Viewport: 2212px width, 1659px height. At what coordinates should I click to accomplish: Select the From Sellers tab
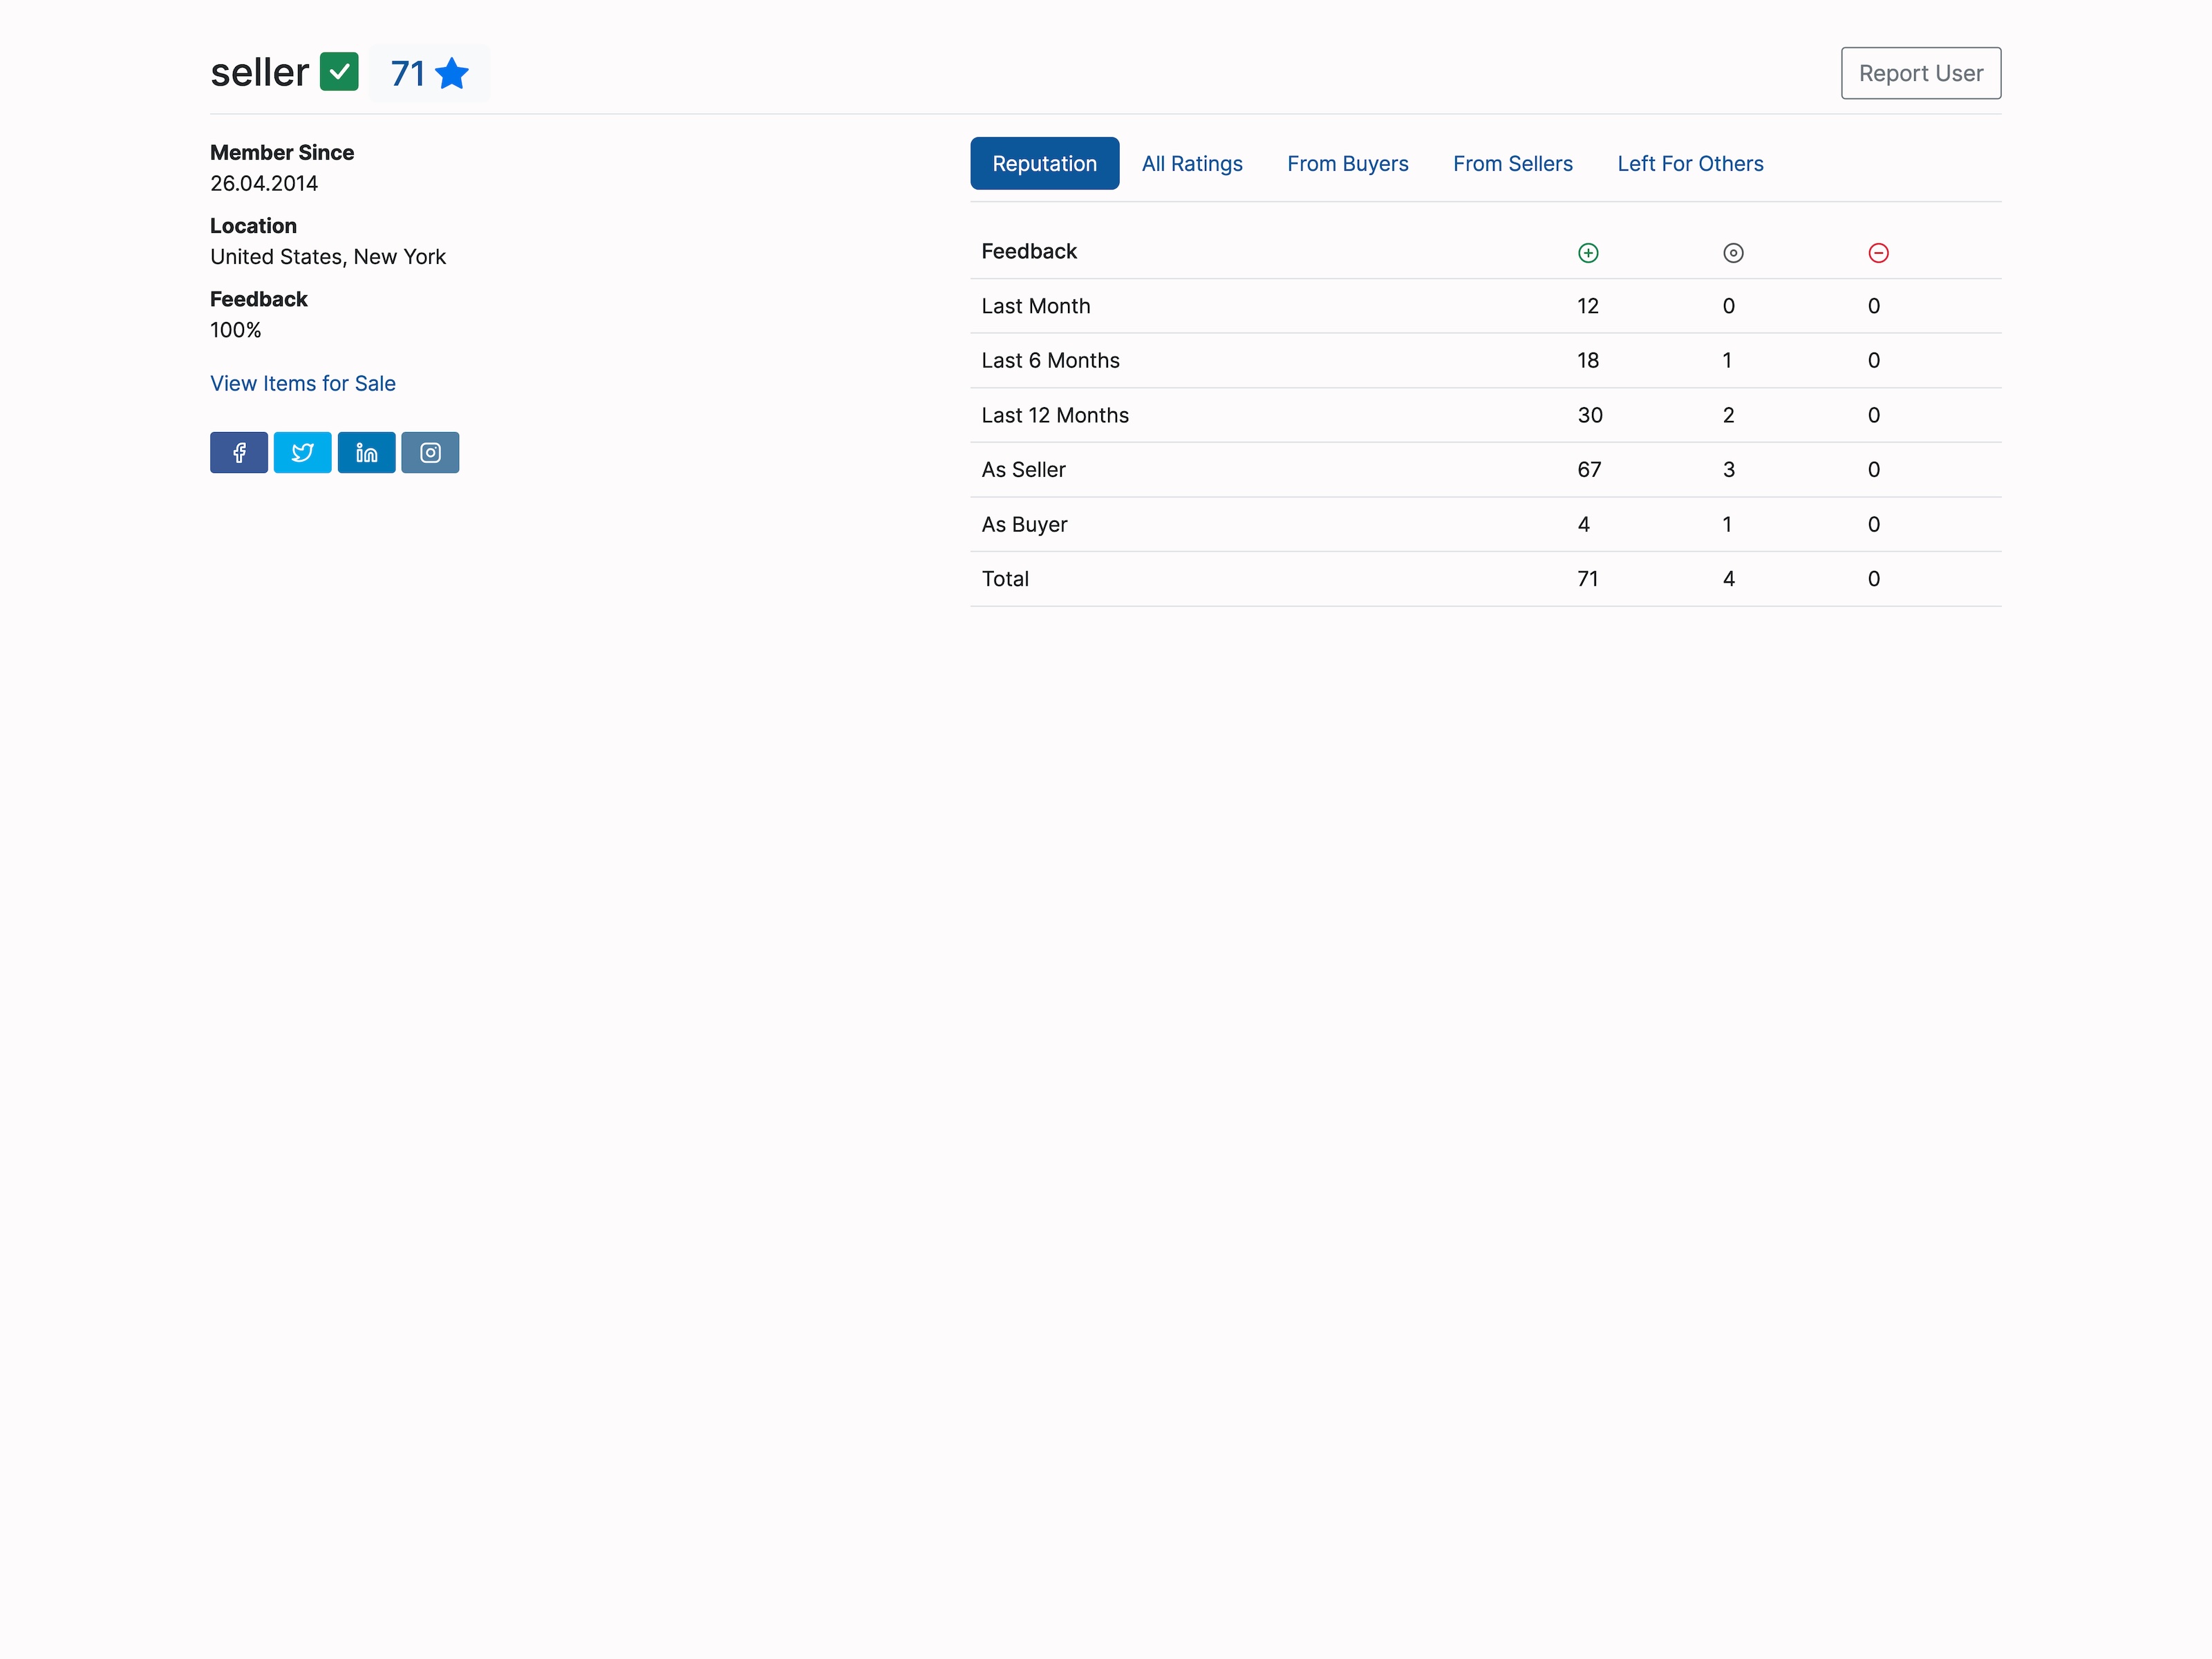tap(1512, 163)
